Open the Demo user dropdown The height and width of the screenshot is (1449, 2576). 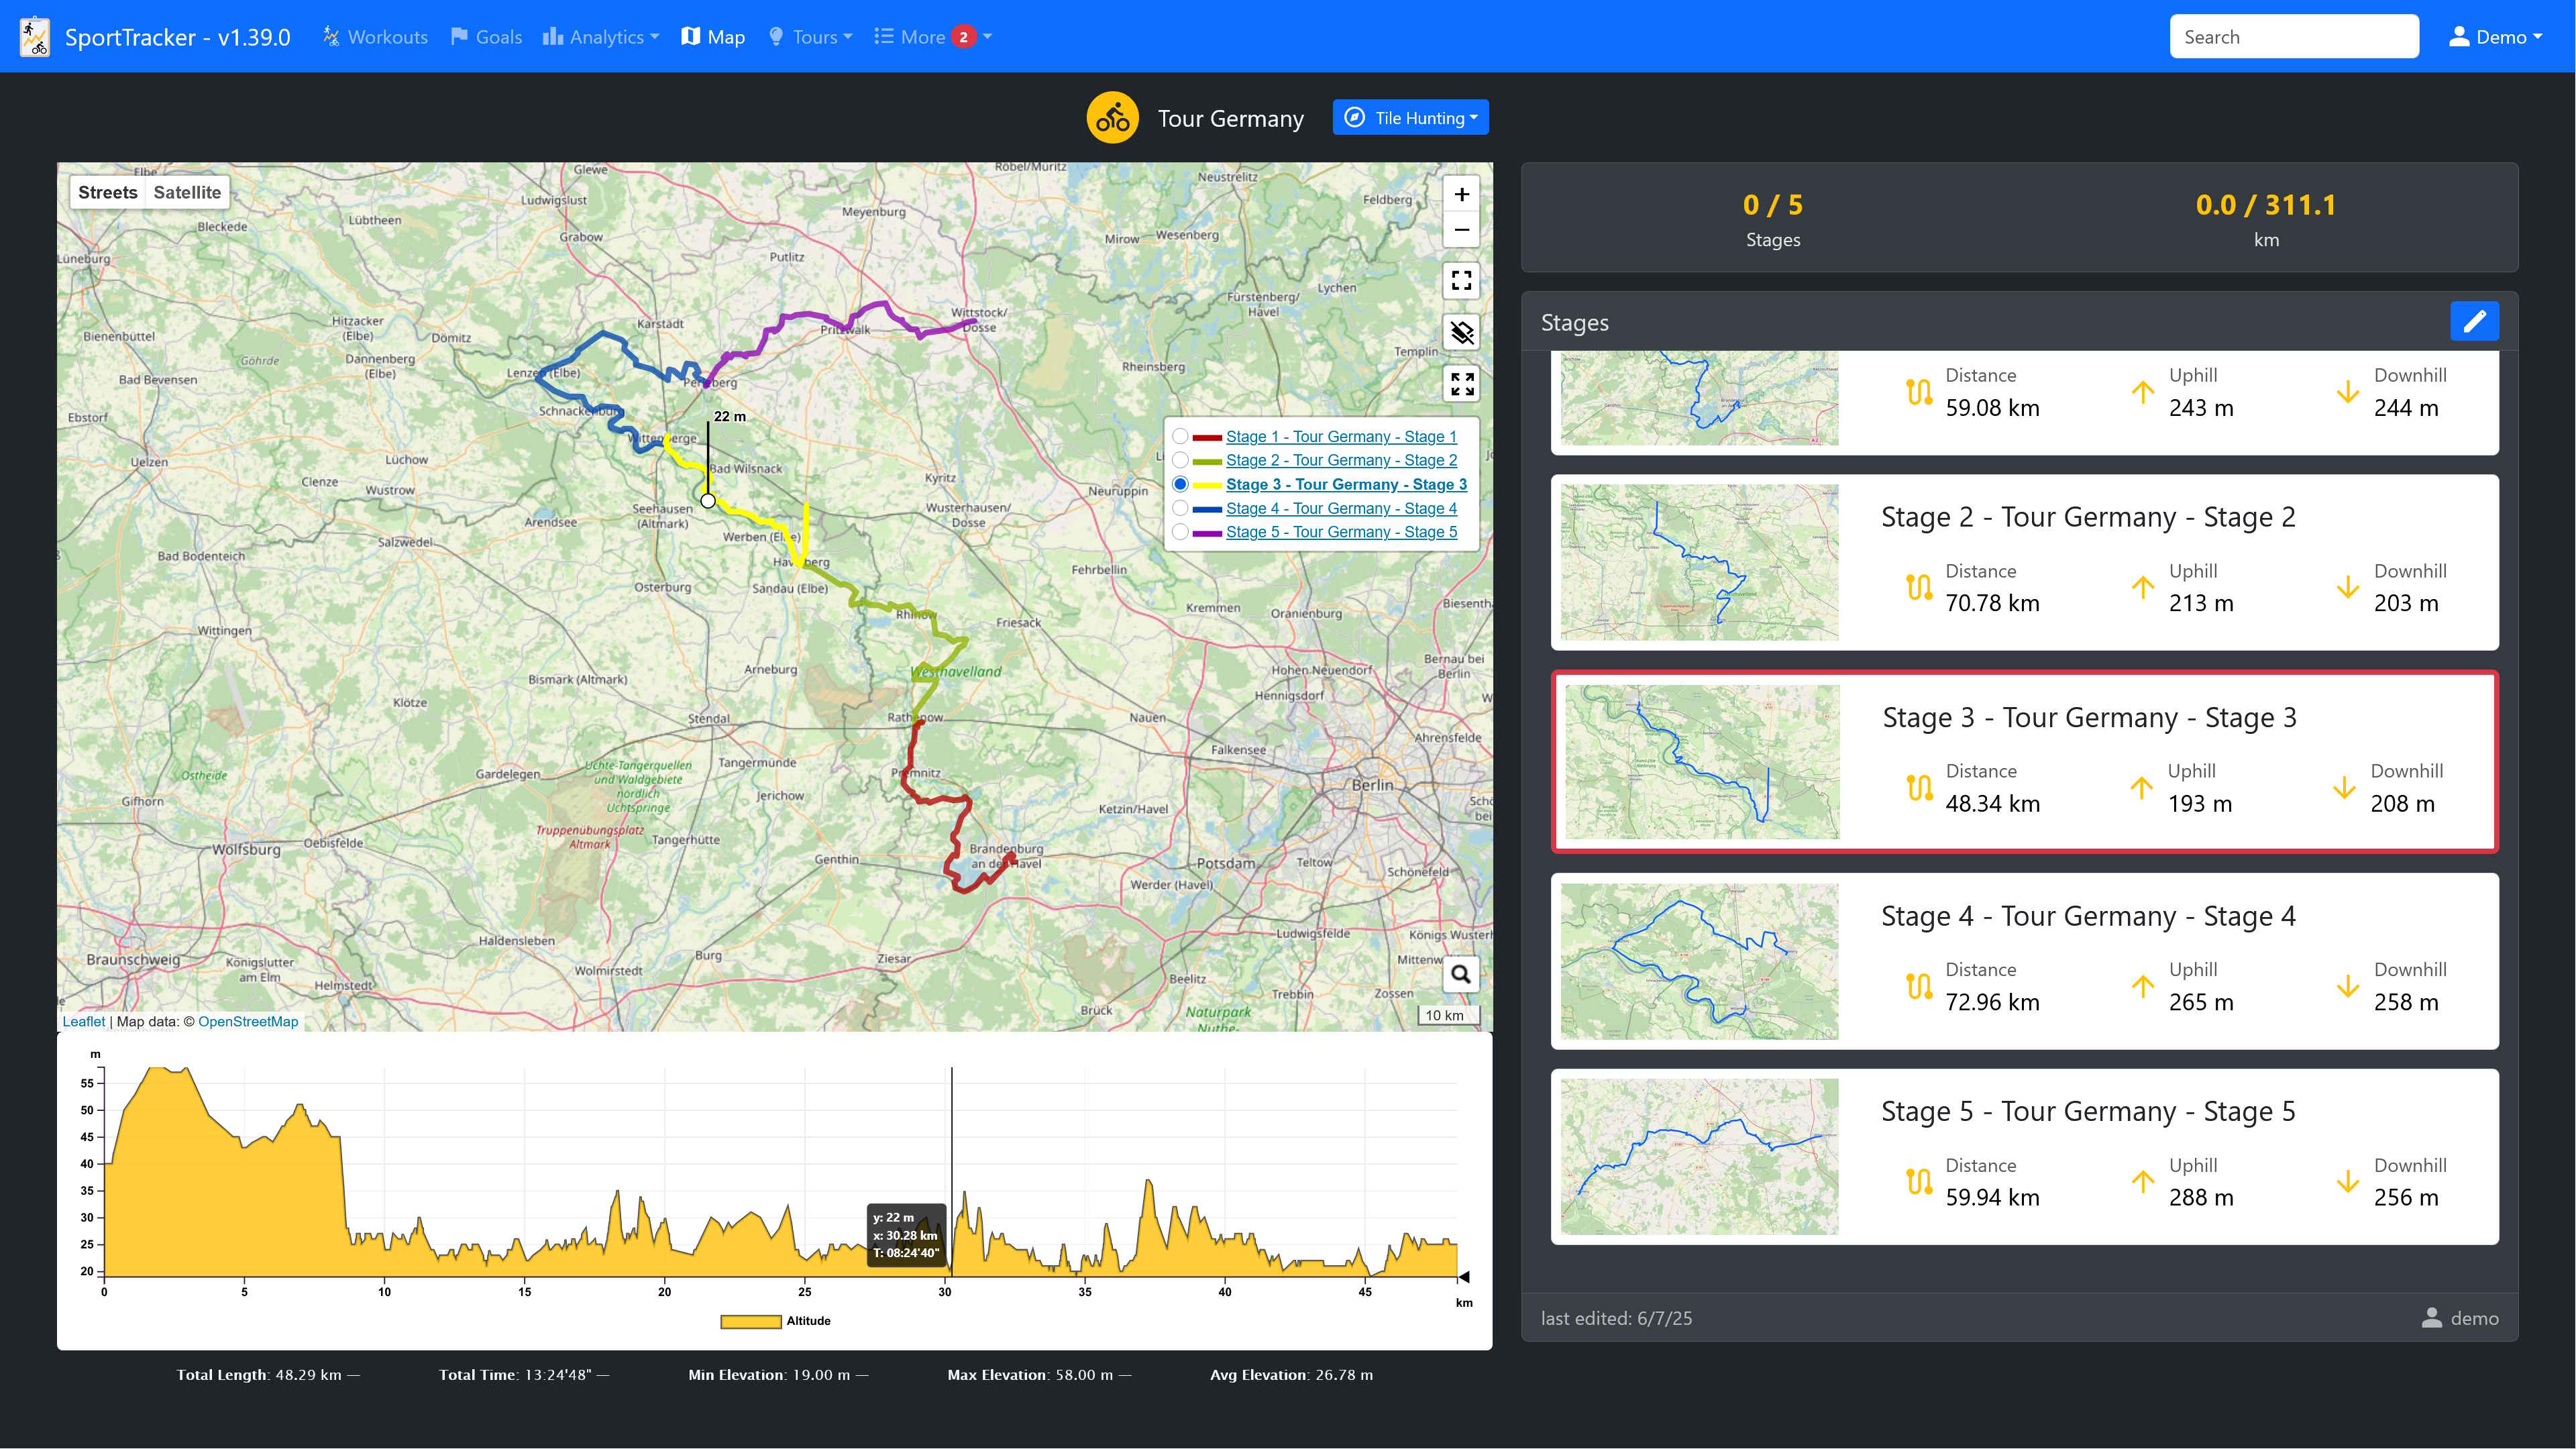pyautogui.click(x=2495, y=37)
